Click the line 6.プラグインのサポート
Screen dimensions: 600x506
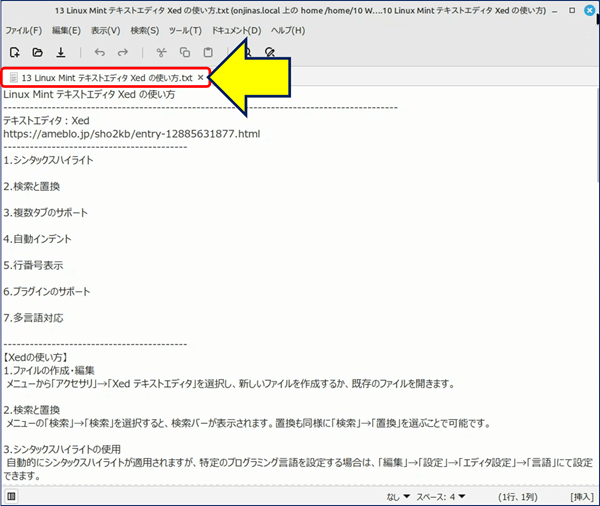point(47,292)
